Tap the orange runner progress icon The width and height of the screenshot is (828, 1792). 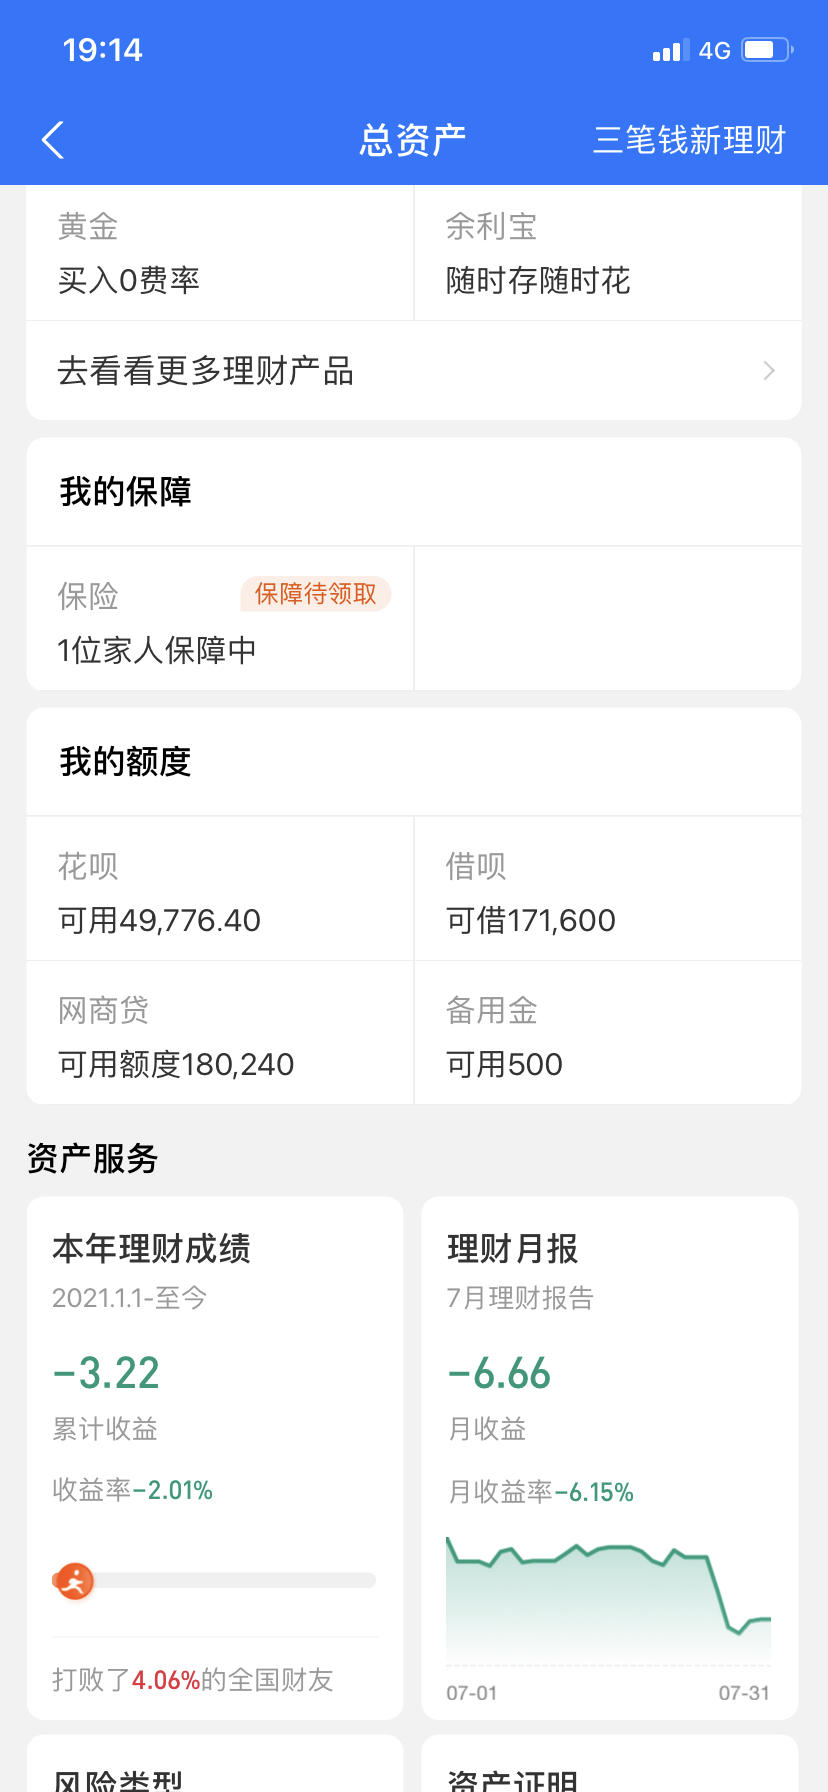[74, 1581]
